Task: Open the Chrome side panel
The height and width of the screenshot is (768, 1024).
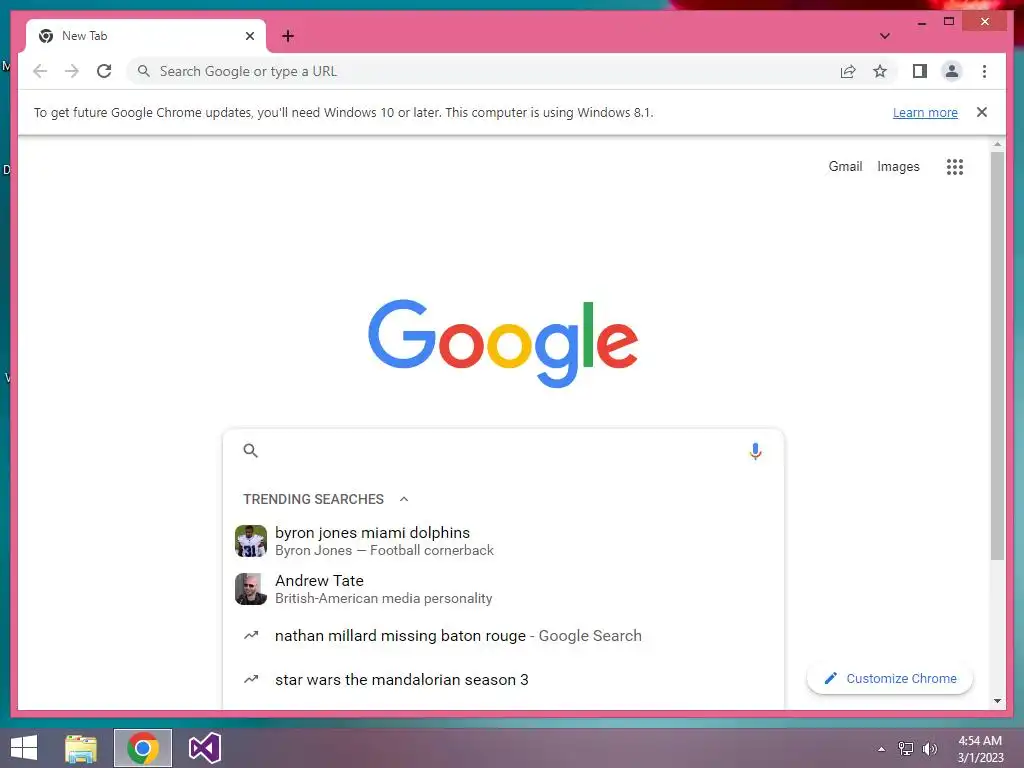Action: (920, 71)
